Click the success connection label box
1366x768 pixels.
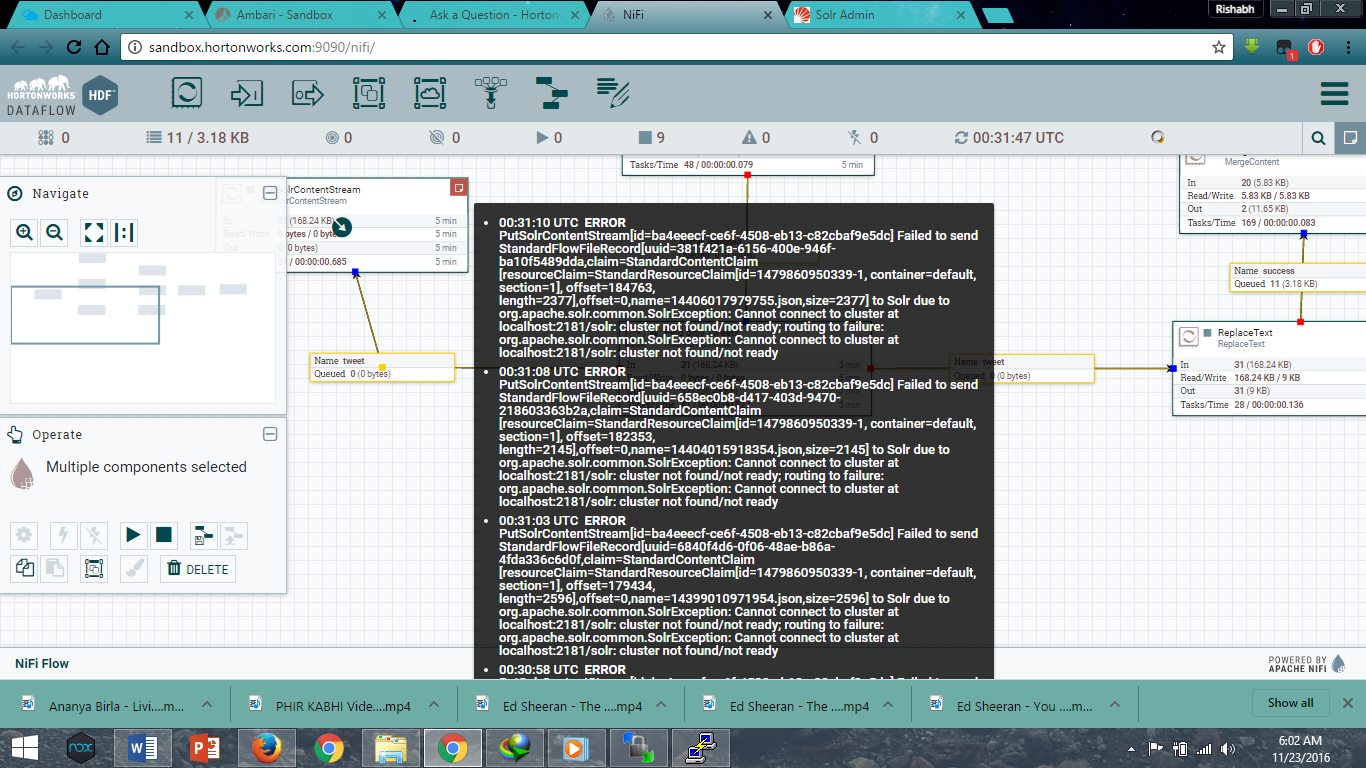coord(1297,277)
